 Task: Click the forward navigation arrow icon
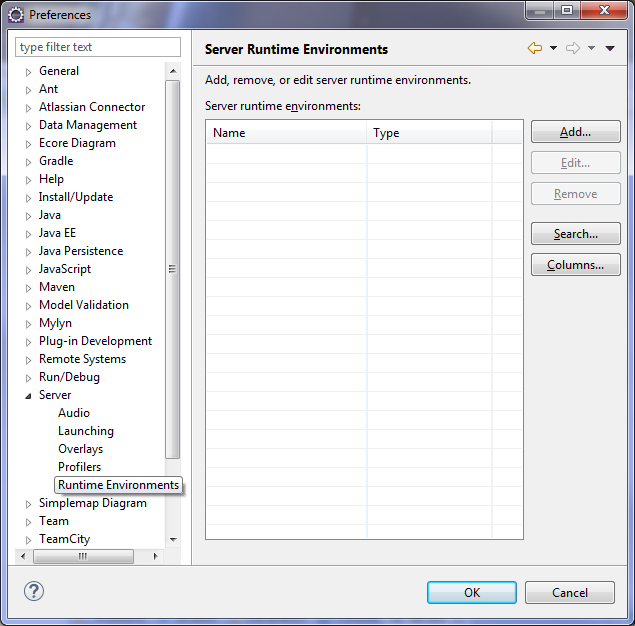click(573, 48)
